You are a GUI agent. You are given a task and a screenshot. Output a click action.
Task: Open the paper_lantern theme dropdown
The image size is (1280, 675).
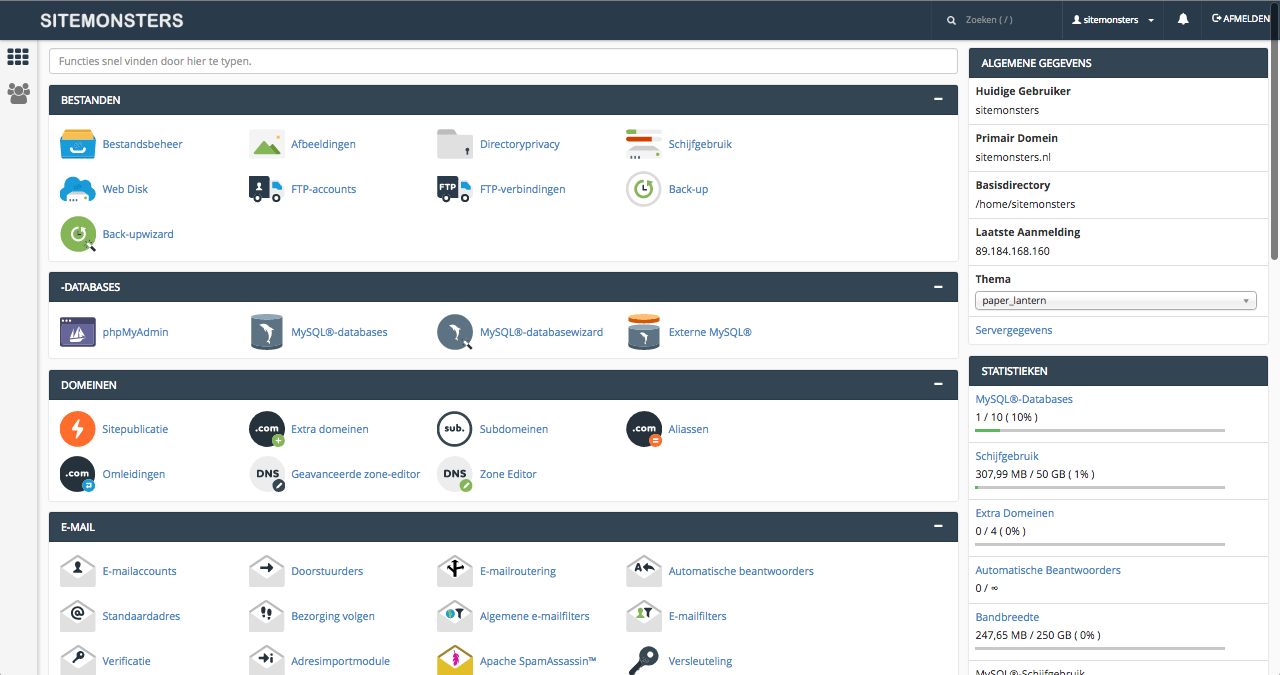1116,300
